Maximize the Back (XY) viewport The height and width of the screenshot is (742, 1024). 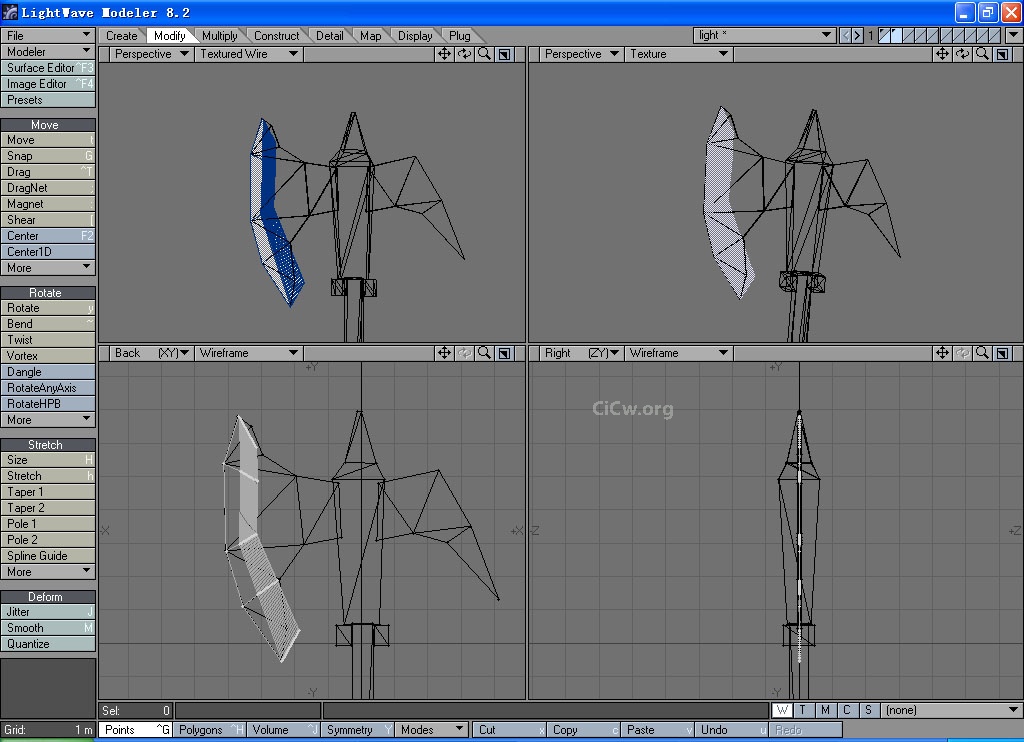pyautogui.click(x=504, y=353)
